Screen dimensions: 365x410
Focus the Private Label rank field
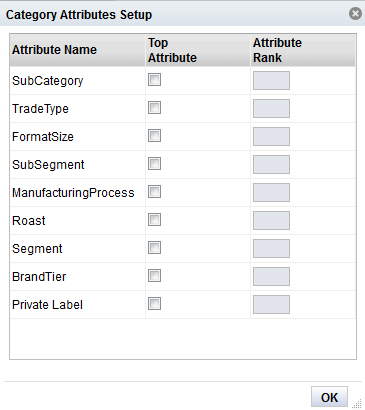click(271, 304)
